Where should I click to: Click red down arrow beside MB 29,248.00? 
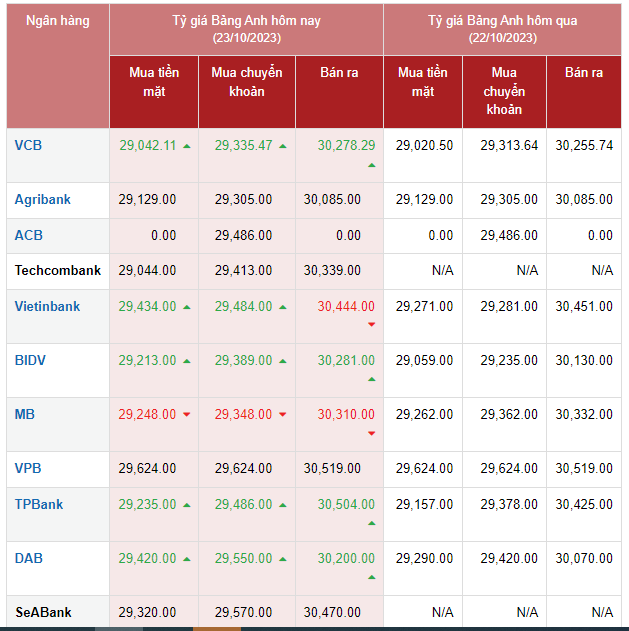[186, 415]
